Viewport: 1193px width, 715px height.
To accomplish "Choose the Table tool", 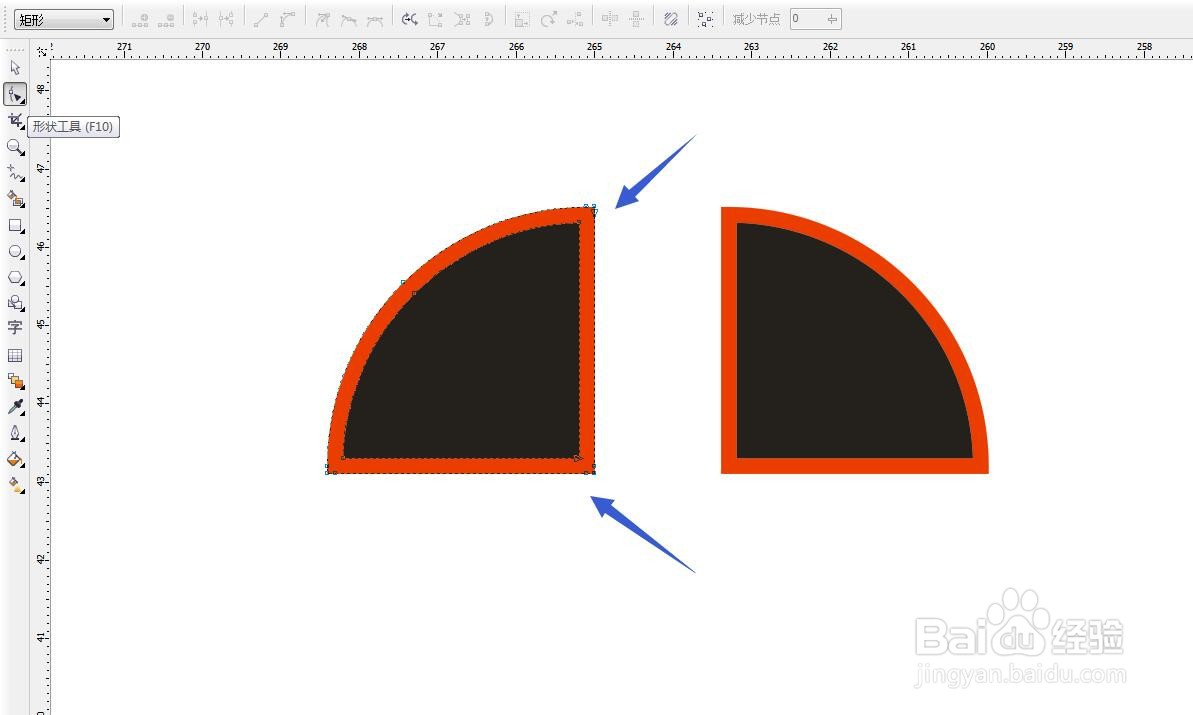I will point(15,355).
